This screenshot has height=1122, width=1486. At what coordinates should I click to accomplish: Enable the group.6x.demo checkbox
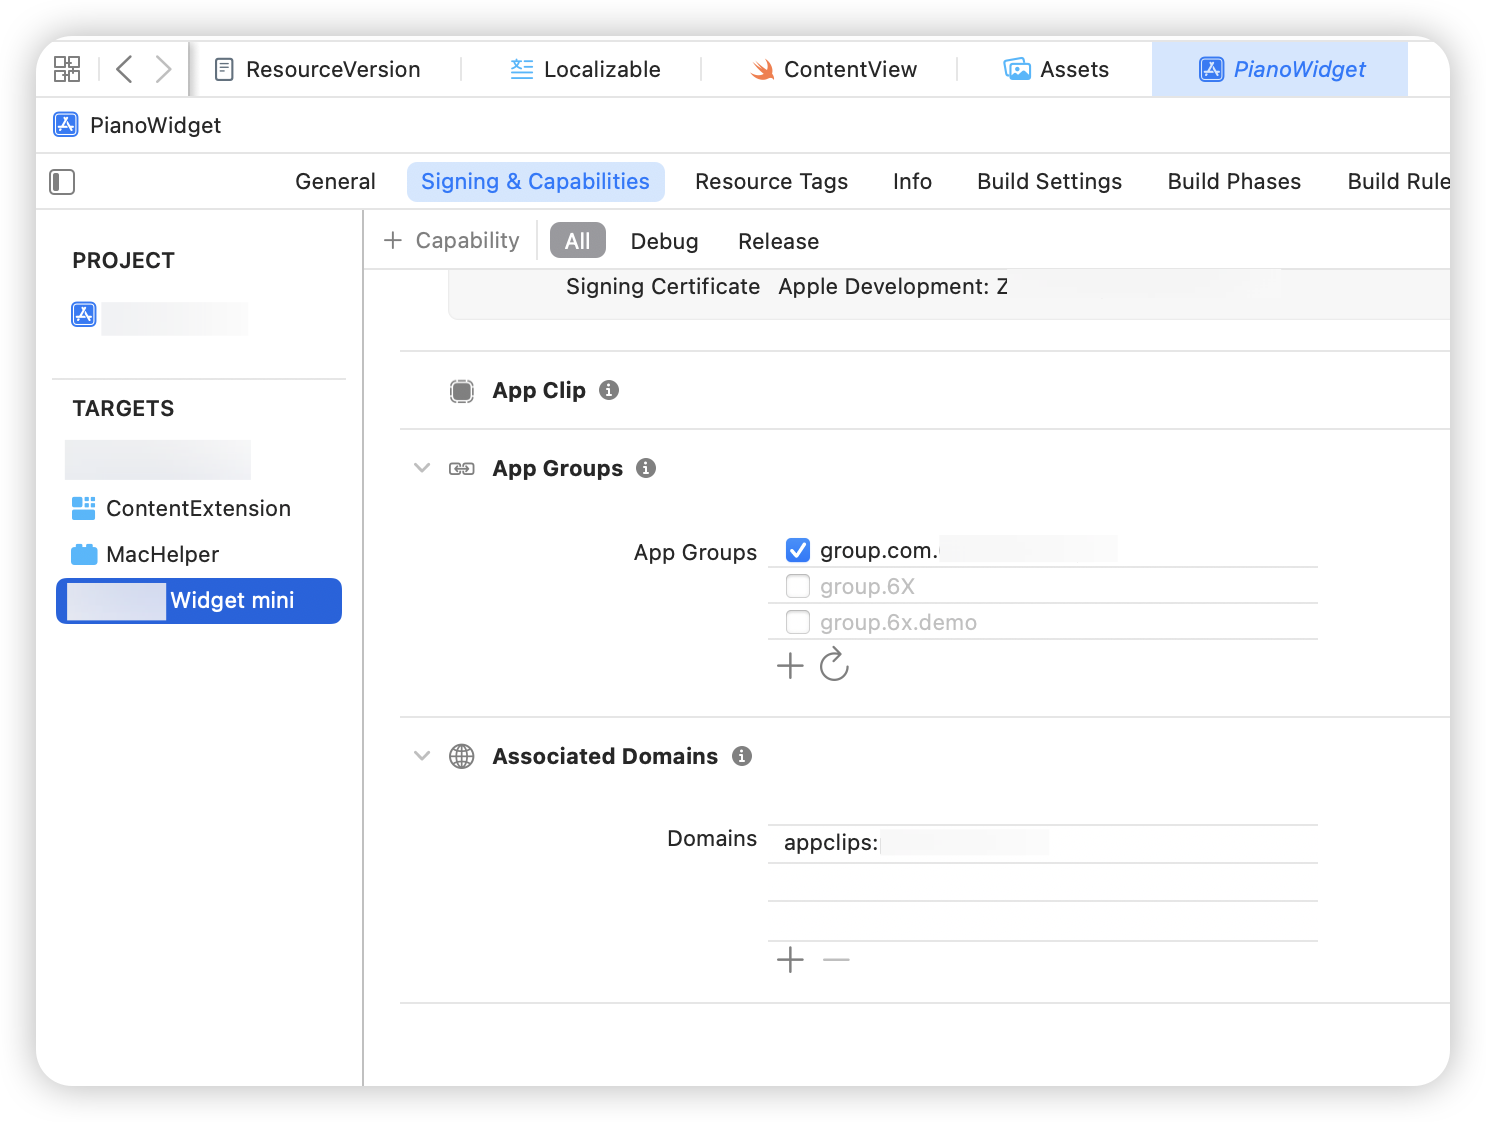798,622
